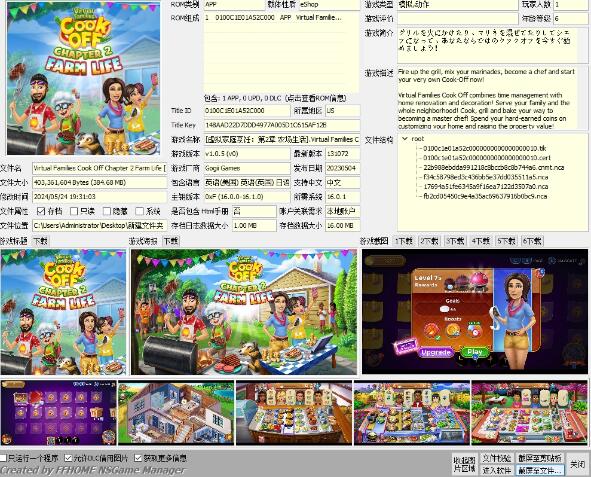This screenshot has height=477, width=591.
Task: Toggle the 隐藏 hidden attribute checkbox
Action: 107,211
